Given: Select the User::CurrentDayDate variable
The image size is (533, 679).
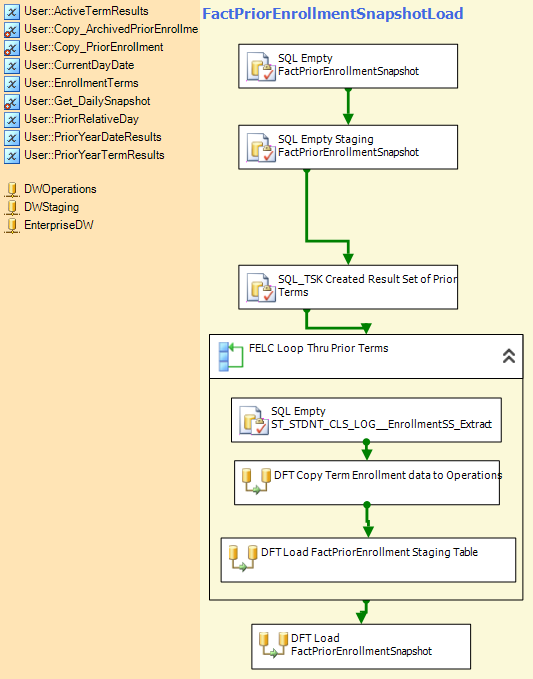Looking at the screenshot, I should click(69, 65).
